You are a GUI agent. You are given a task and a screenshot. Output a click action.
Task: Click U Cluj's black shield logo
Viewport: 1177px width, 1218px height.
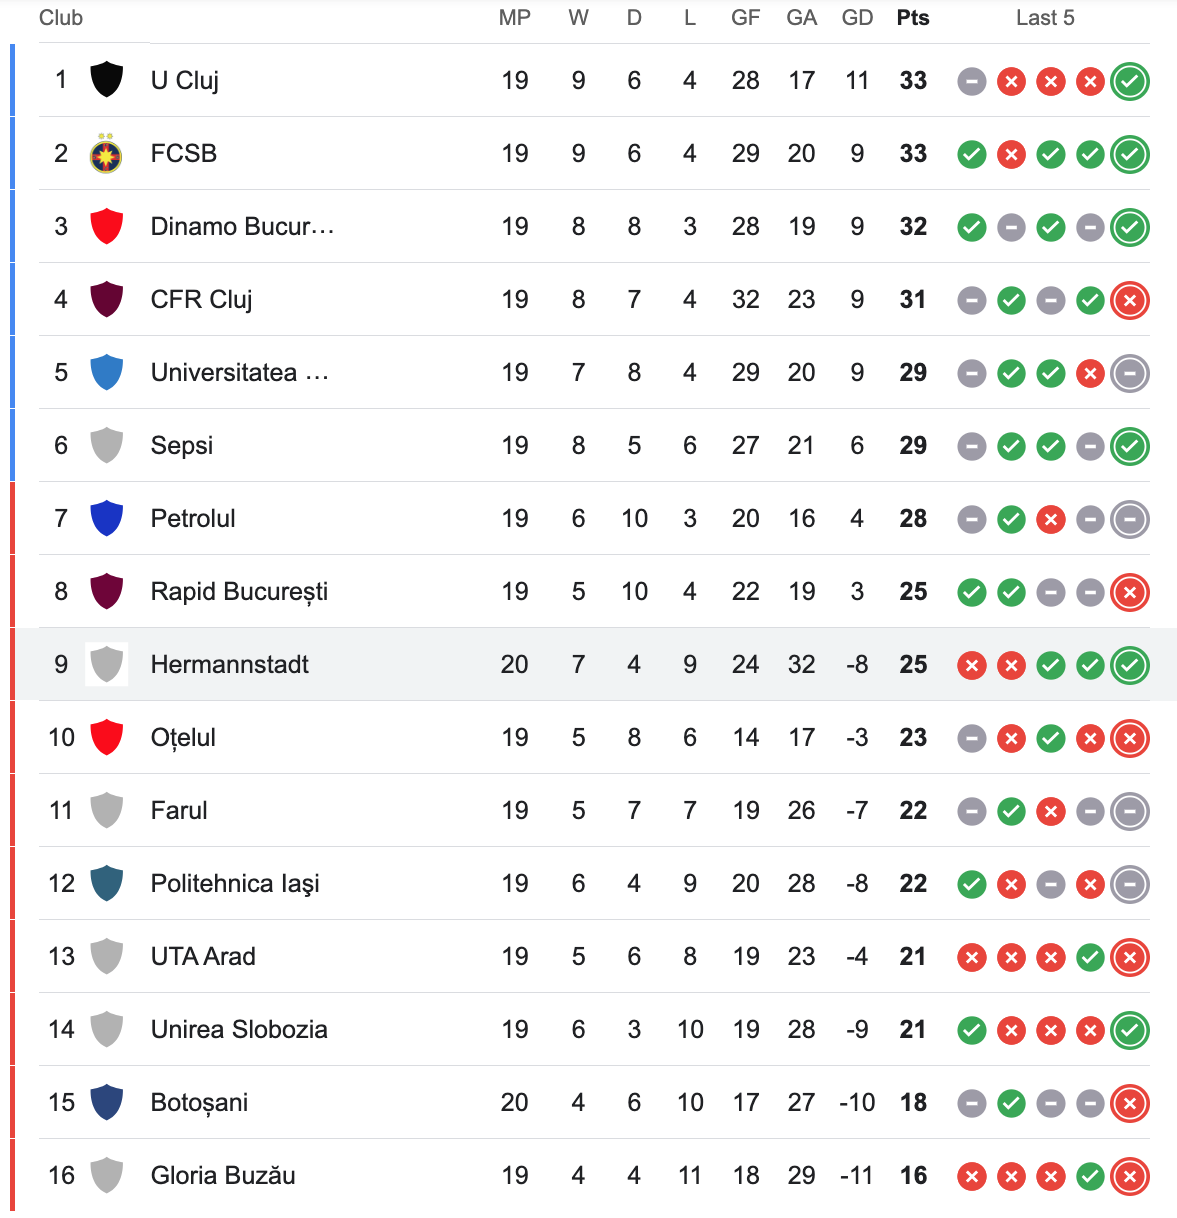tap(106, 80)
